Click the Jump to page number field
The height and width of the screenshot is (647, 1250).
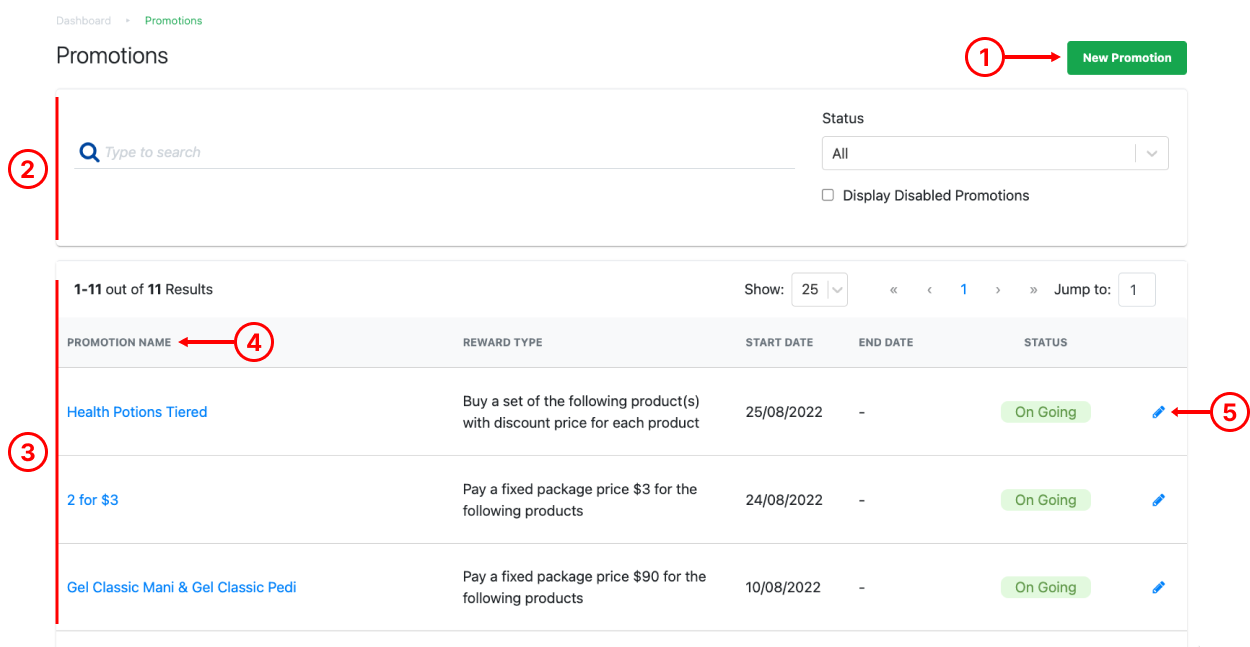[x=1136, y=290]
